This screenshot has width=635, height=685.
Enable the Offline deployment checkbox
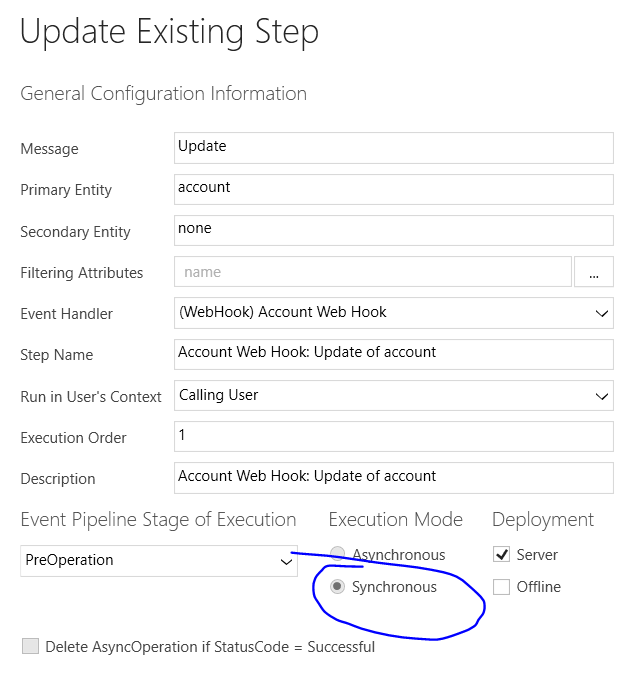pyautogui.click(x=501, y=587)
